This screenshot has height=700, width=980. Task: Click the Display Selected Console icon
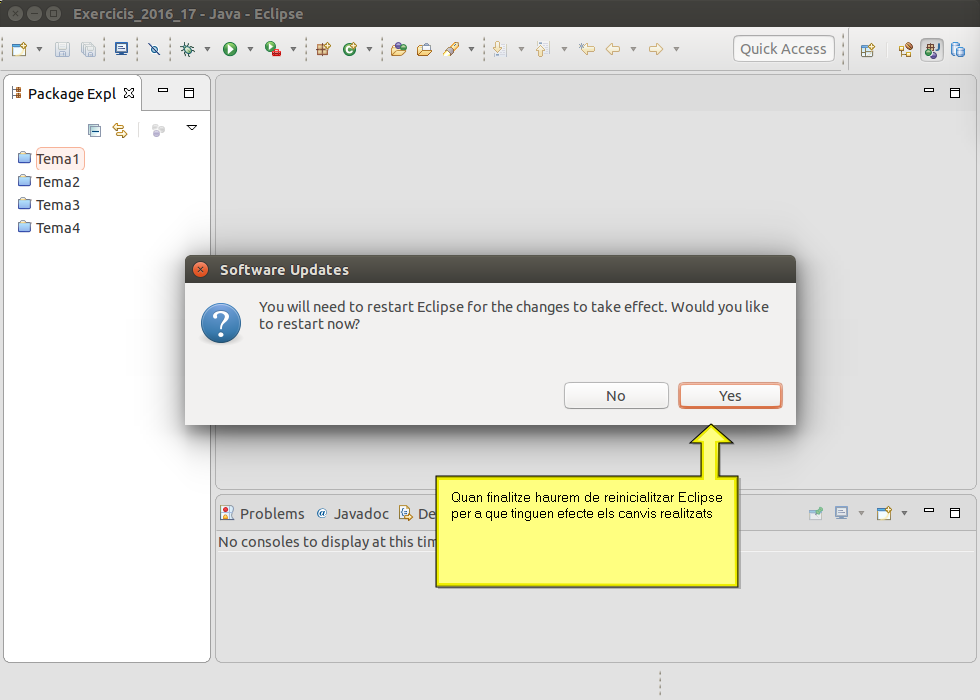[842, 514]
